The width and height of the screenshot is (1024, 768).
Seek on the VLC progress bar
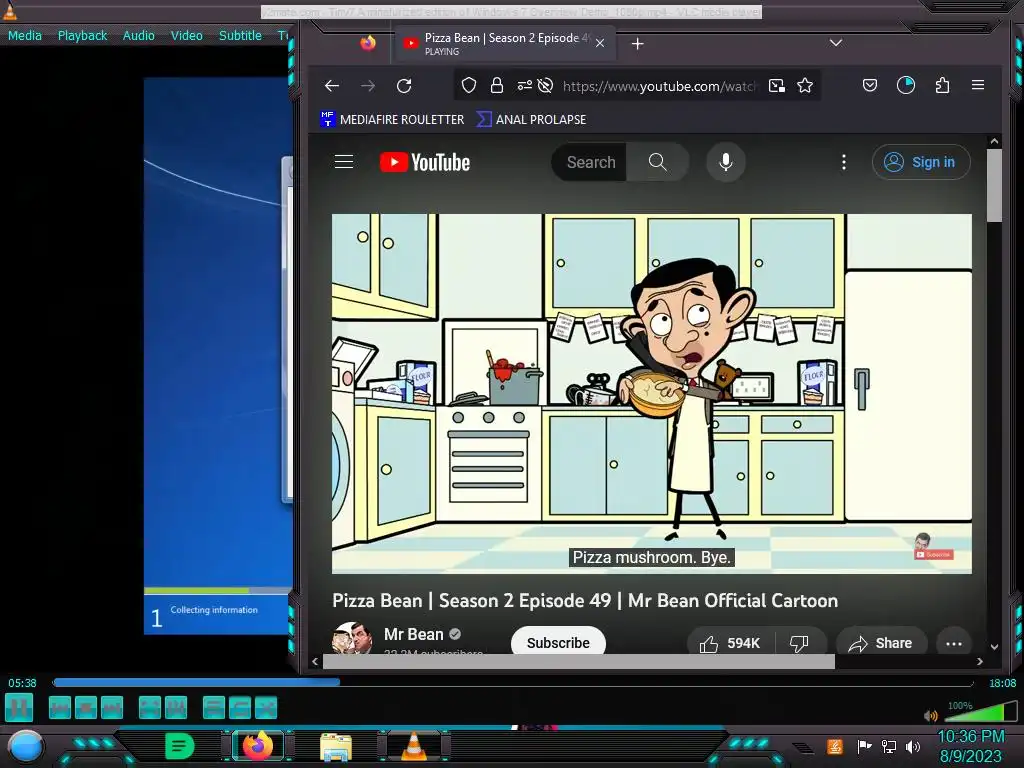(513, 682)
